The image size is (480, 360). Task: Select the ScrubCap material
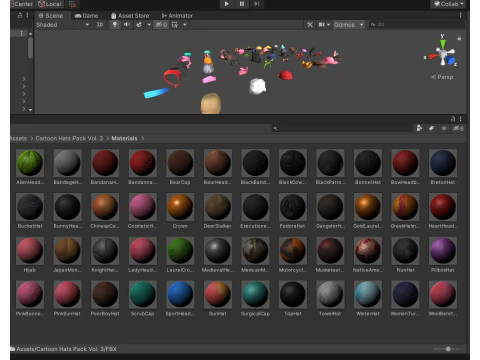[142, 298]
